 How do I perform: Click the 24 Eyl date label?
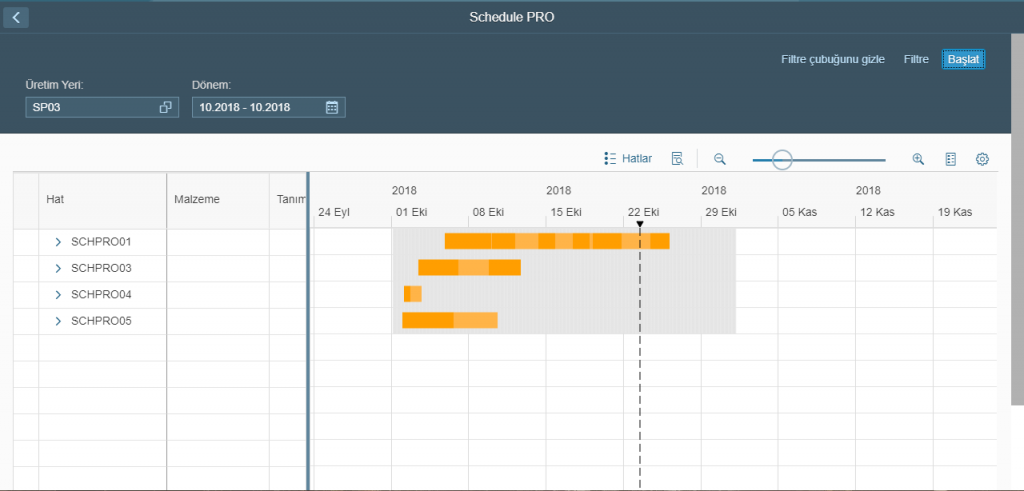(x=334, y=212)
